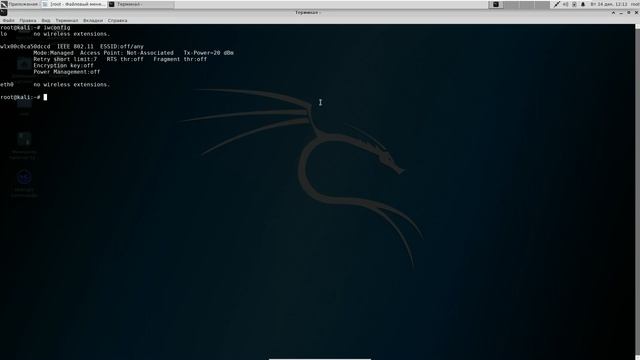Click the interface name wlx00c0ca50dccd
640x360 pixels.
25,47
